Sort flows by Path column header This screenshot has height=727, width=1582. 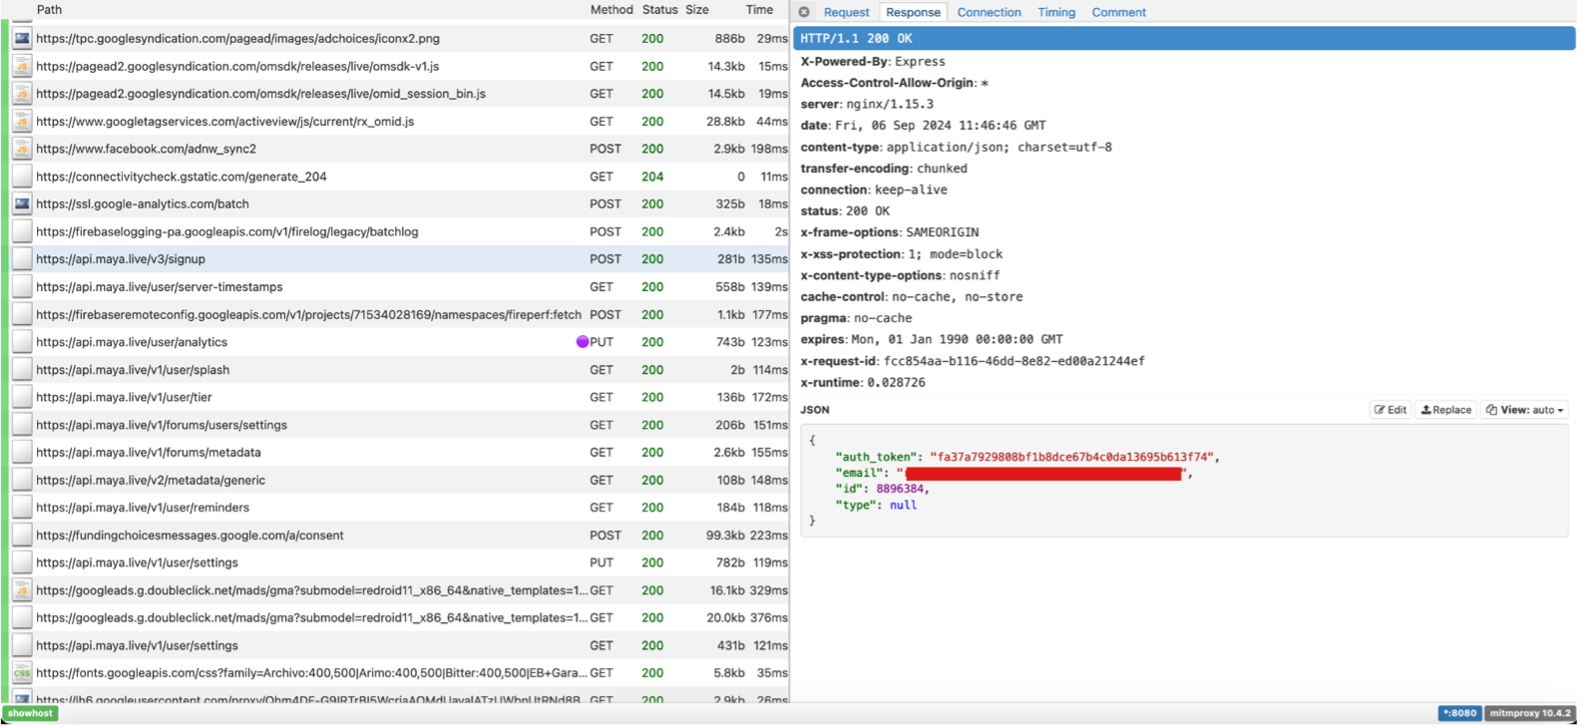tap(49, 10)
